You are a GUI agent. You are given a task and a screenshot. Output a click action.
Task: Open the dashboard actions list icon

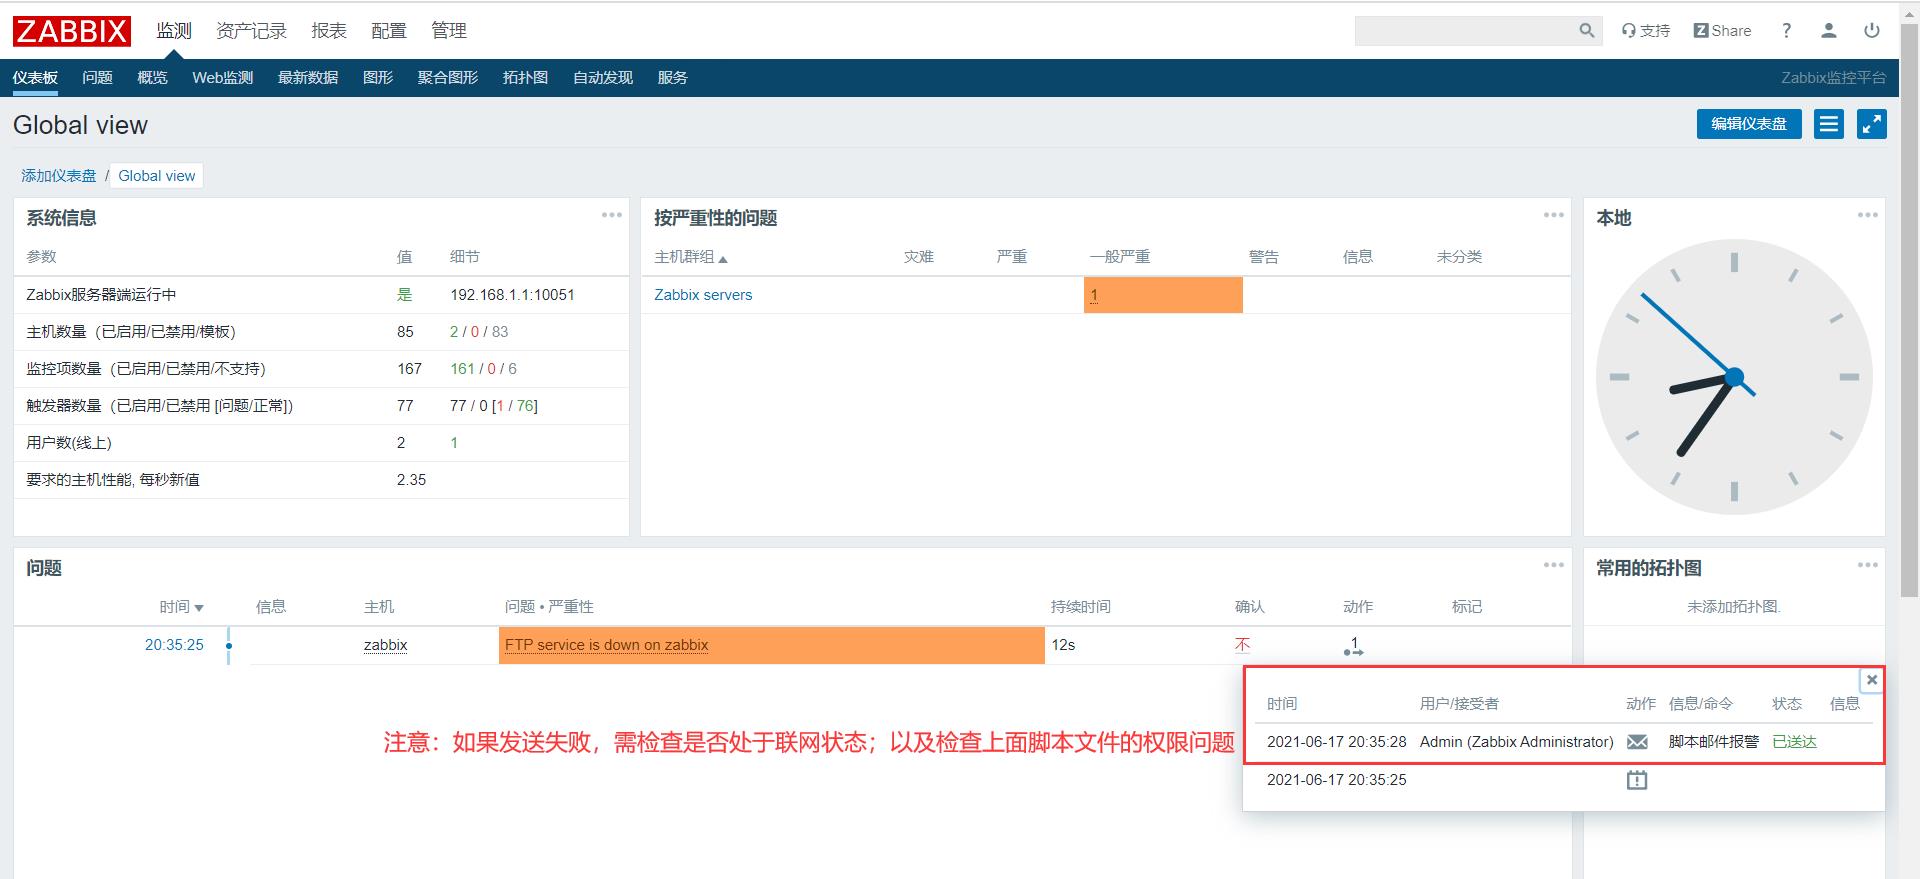(1829, 124)
